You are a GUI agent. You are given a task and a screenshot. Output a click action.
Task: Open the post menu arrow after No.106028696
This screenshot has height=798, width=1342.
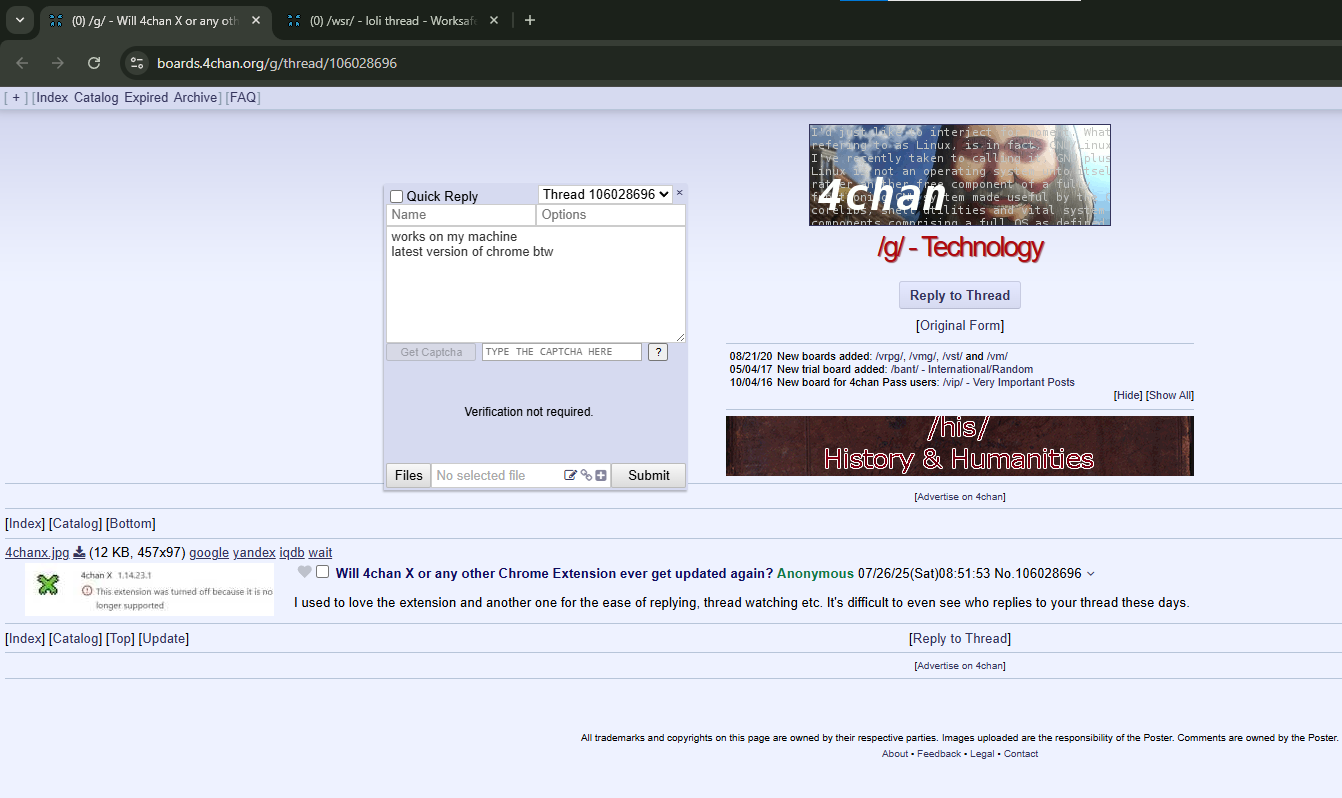tap(1090, 574)
